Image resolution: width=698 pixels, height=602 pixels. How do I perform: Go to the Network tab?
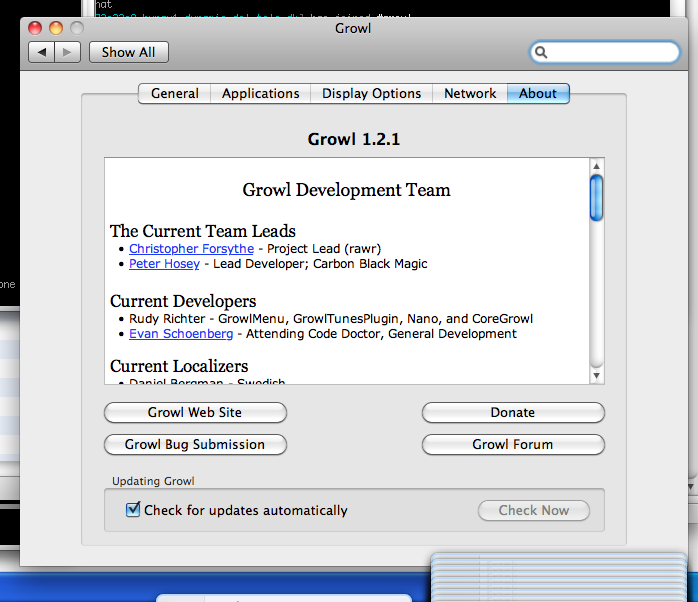470,93
